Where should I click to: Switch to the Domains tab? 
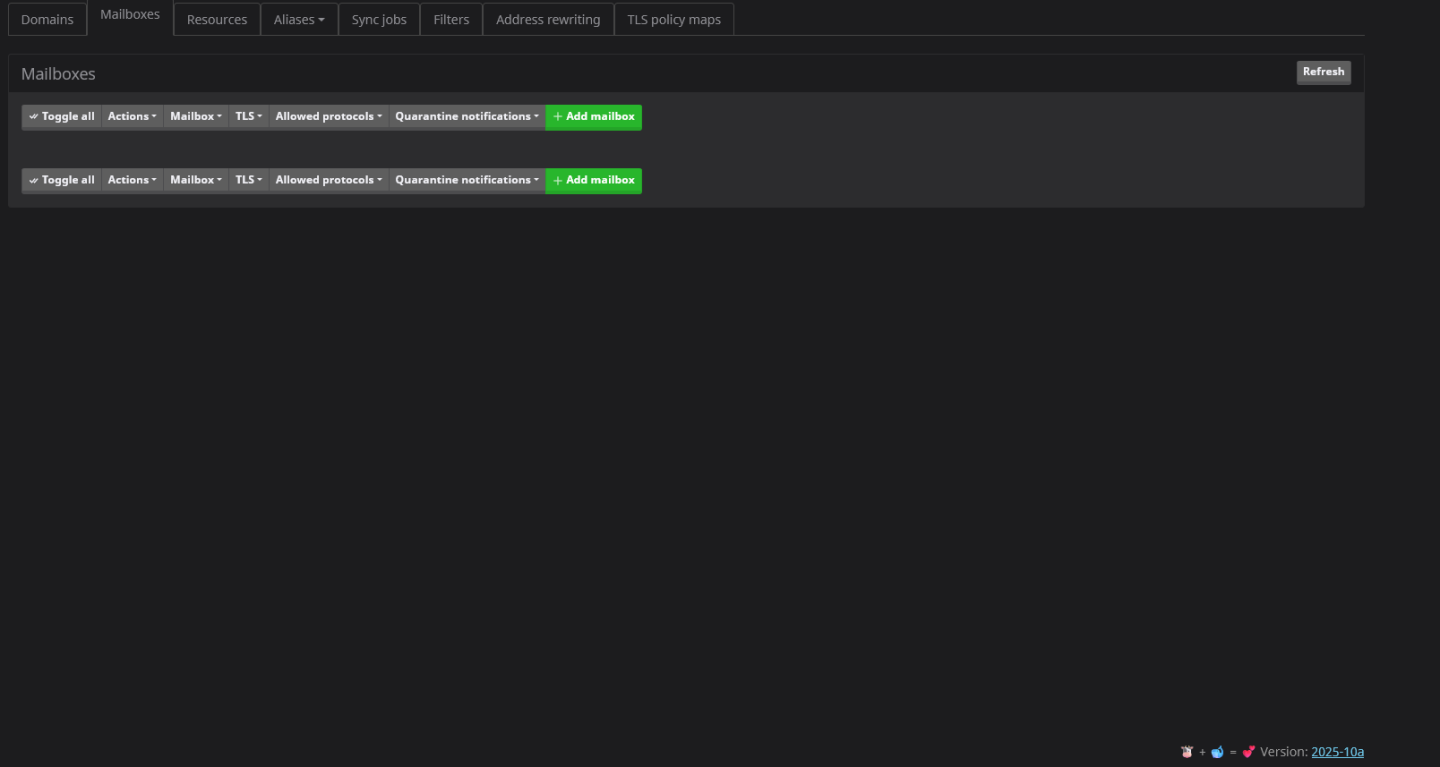click(47, 20)
